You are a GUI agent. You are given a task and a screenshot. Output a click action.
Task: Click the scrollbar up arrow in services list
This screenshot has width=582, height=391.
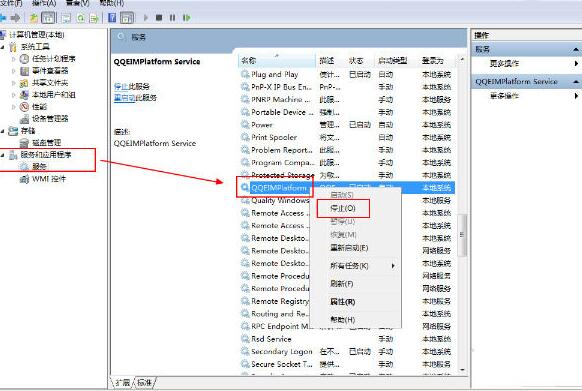[462, 59]
